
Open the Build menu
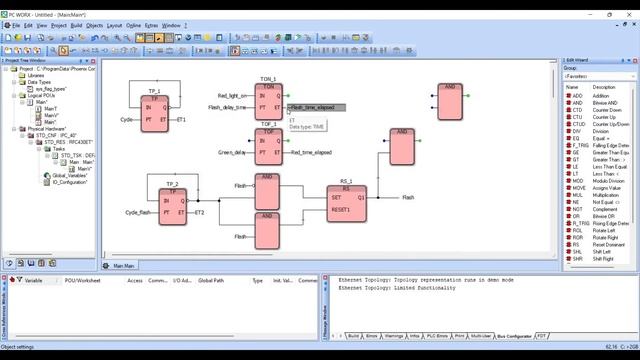[76, 25]
